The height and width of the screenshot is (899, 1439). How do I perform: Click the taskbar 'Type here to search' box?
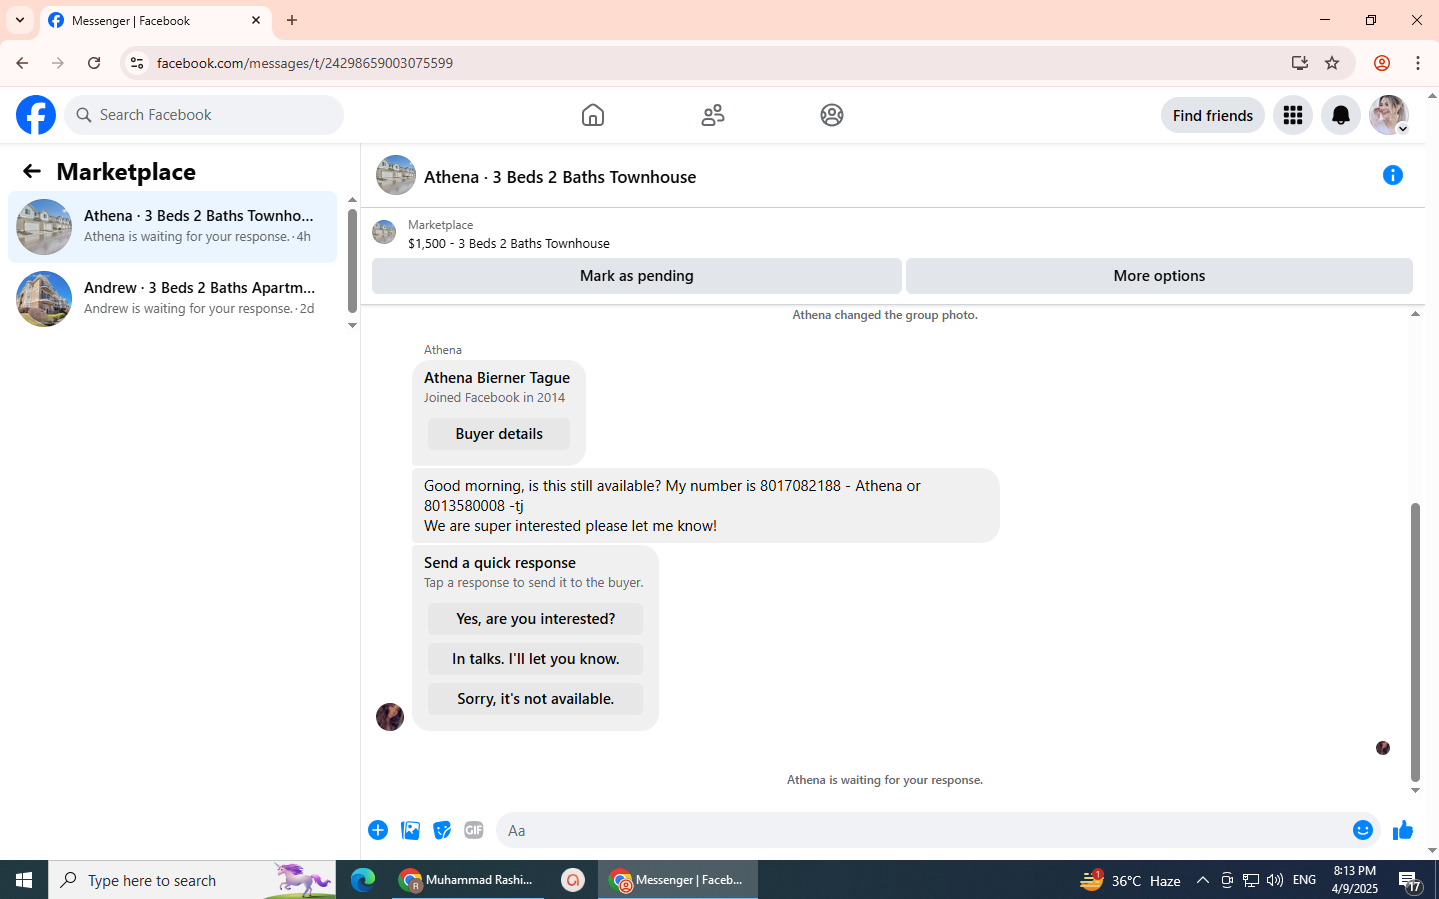pyautogui.click(x=192, y=880)
